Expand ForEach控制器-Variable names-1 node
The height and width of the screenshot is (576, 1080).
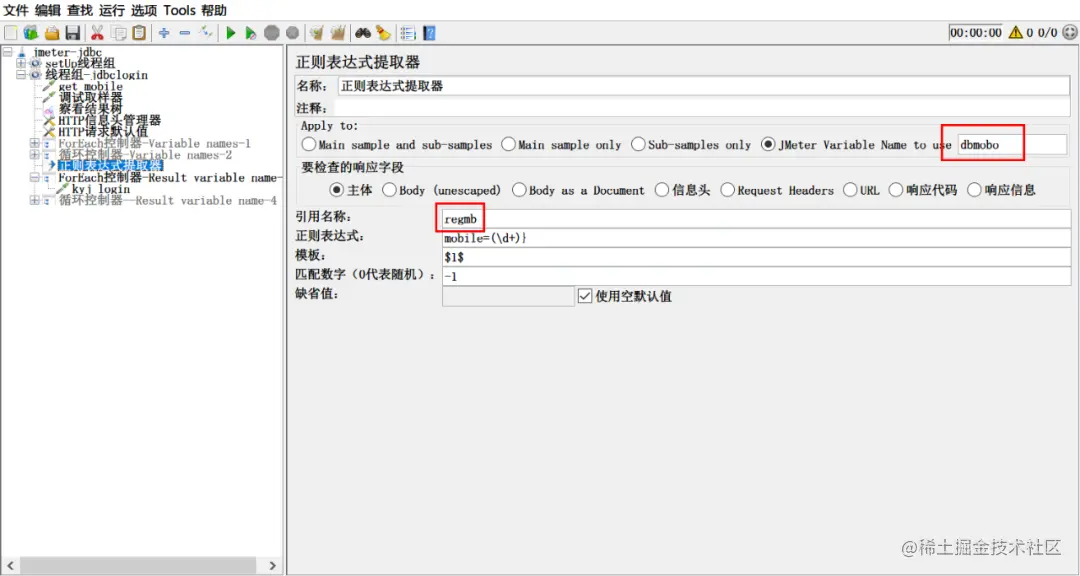pyautogui.click(x=34, y=143)
